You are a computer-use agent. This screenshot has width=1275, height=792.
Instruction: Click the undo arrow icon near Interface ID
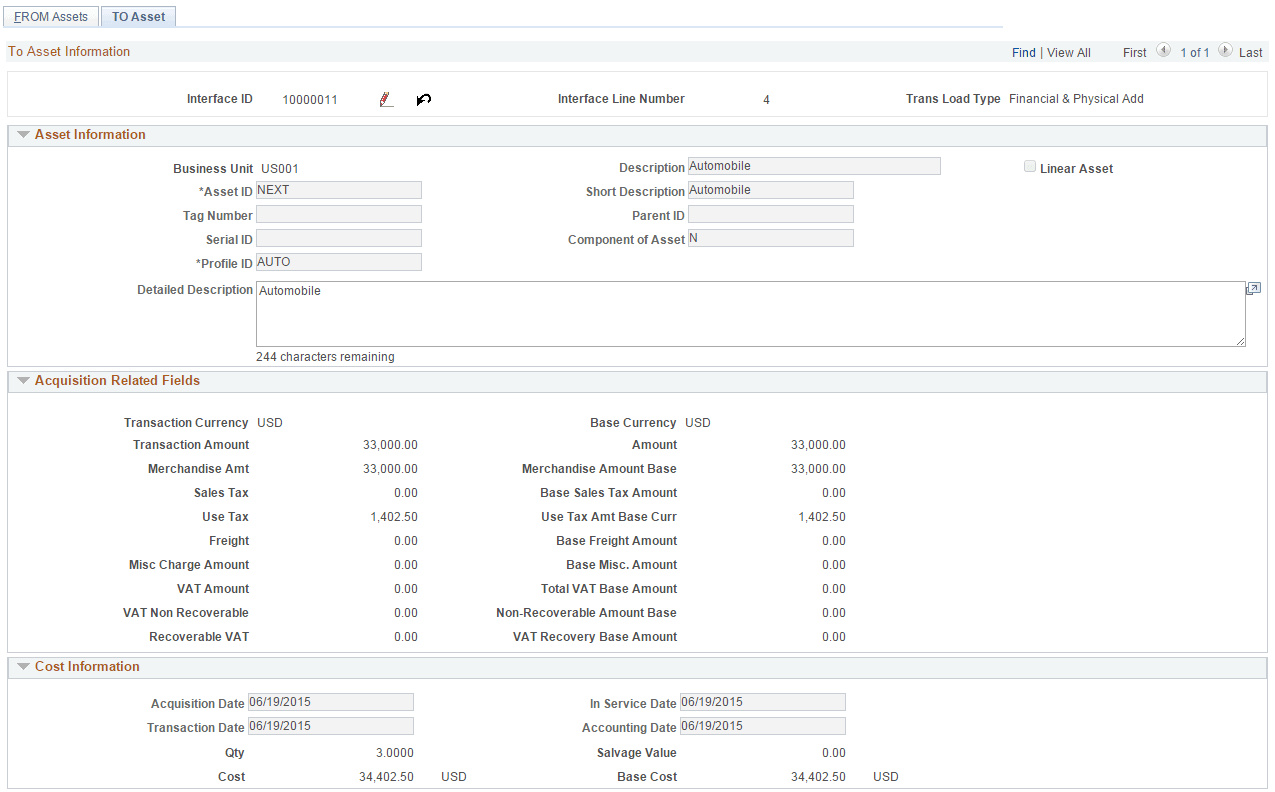[423, 98]
